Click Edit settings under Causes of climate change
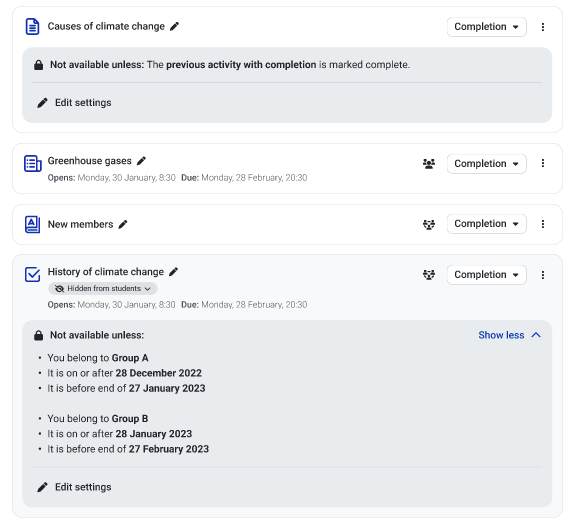The width and height of the screenshot is (574, 526). [x=74, y=102]
